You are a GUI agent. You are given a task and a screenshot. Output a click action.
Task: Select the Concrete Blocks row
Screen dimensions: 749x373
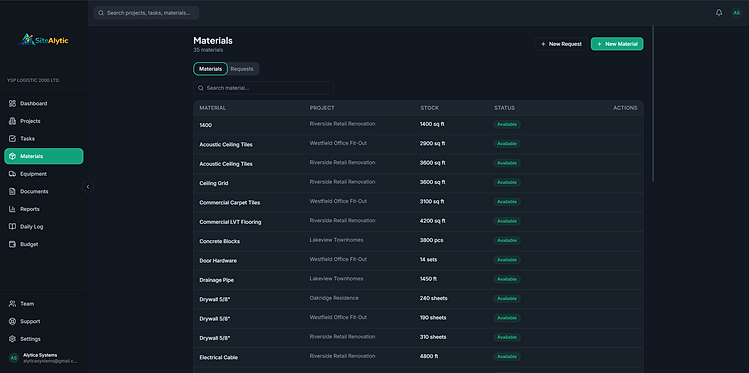(x=418, y=241)
